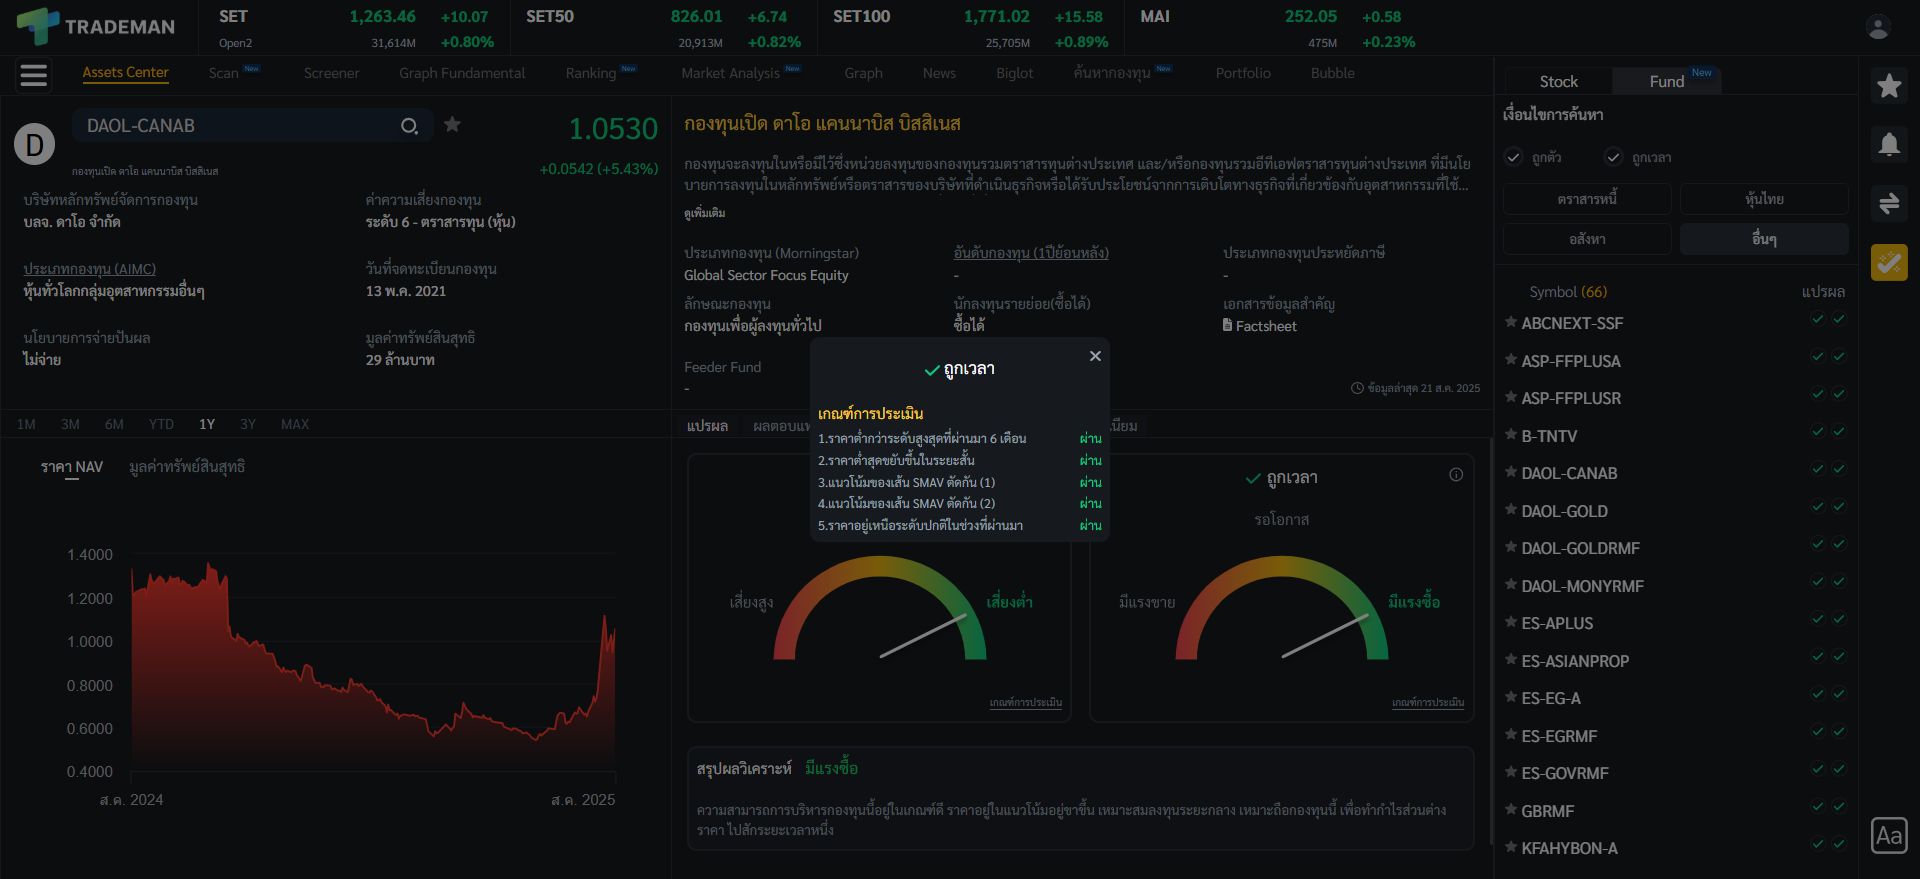Expand description with ดูเพิ่มเติม
Screen dimensions: 1920x879
click(x=705, y=213)
